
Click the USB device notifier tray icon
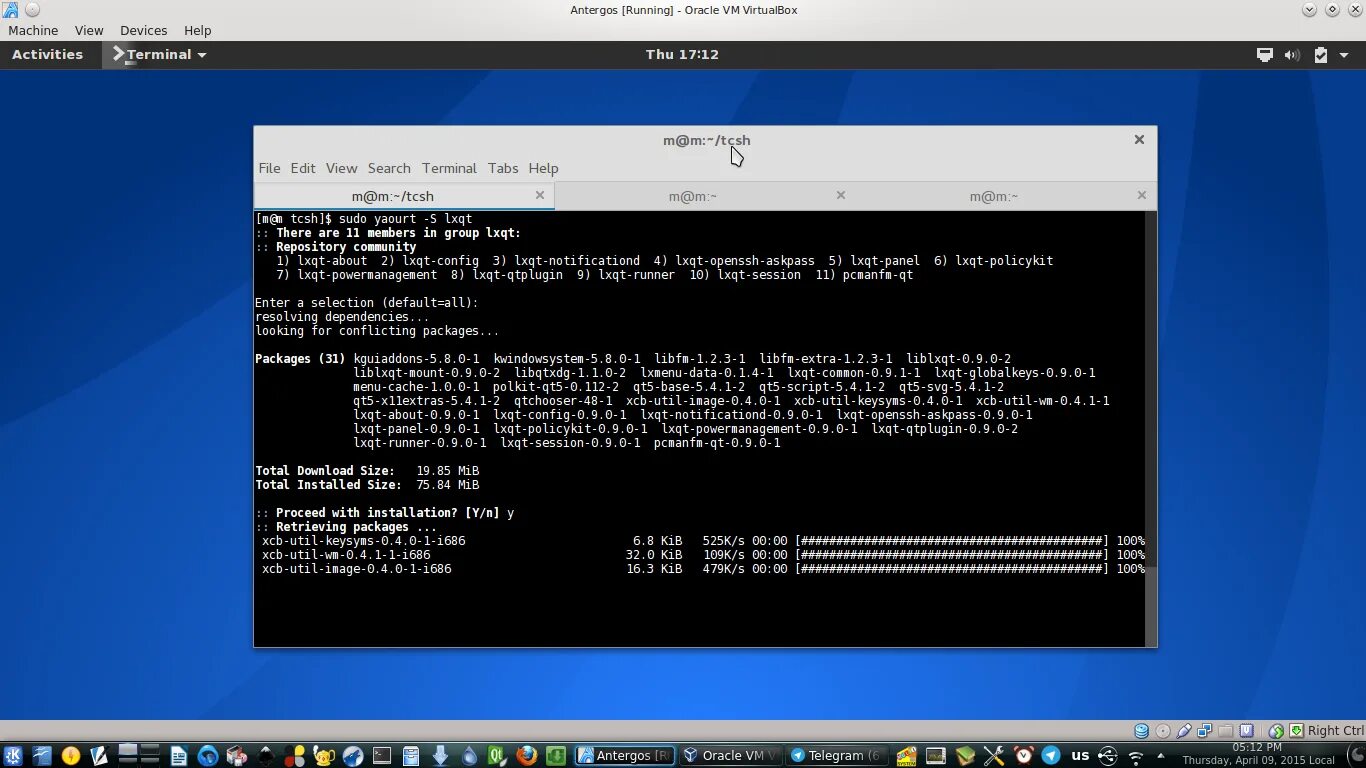(1108, 756)
